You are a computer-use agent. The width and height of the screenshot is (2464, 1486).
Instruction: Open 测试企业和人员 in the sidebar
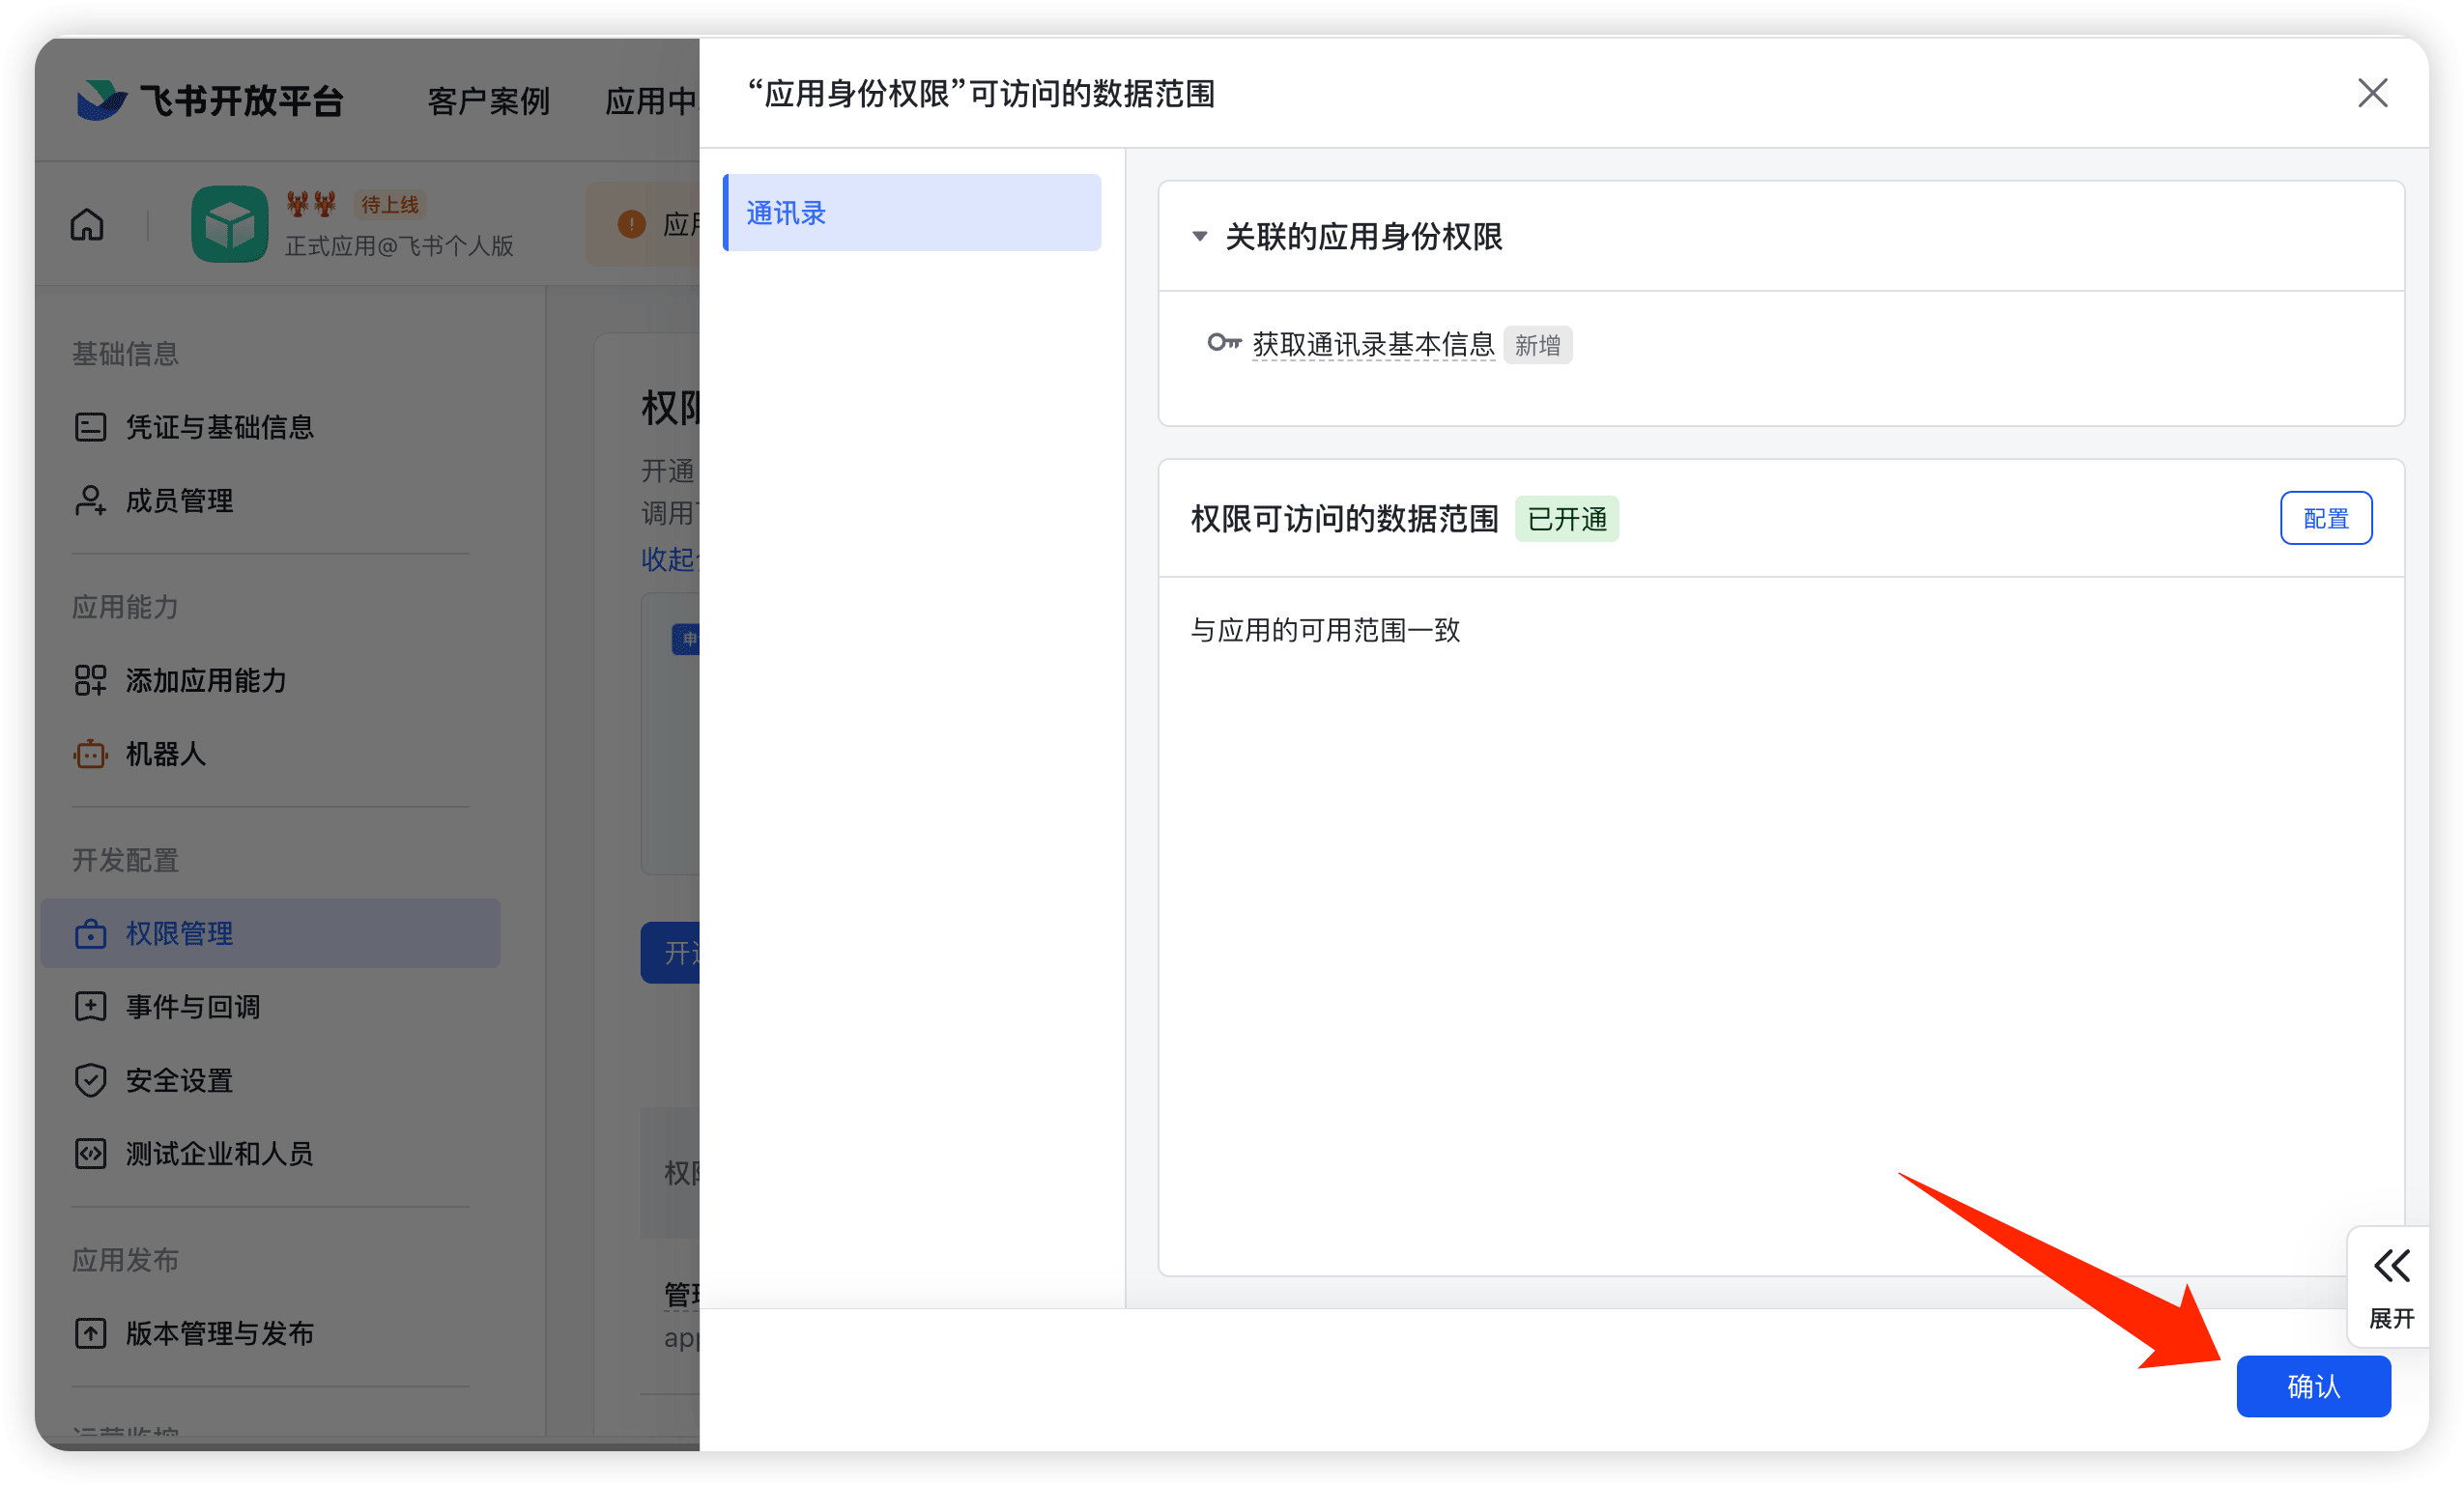[219, 1154]
